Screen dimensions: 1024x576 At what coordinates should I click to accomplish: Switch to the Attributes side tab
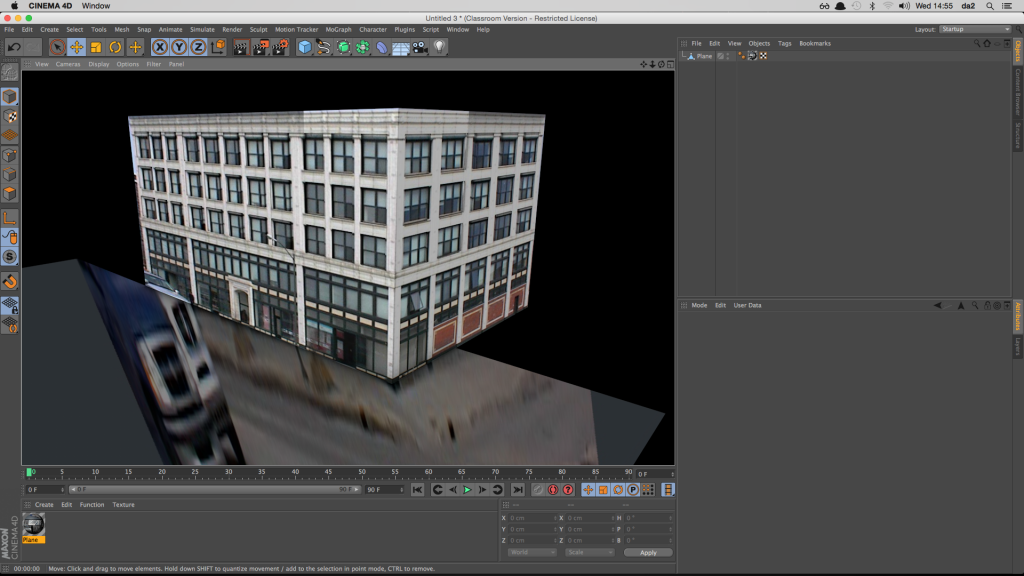point(1018,315)
